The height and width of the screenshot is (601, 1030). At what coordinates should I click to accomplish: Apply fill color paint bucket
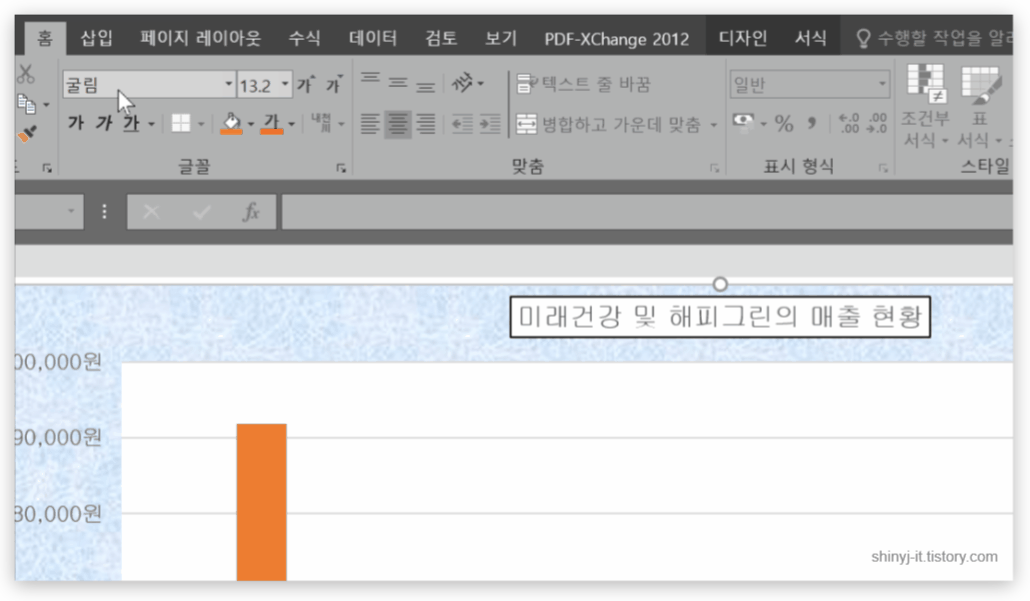[x=231, y=123]
